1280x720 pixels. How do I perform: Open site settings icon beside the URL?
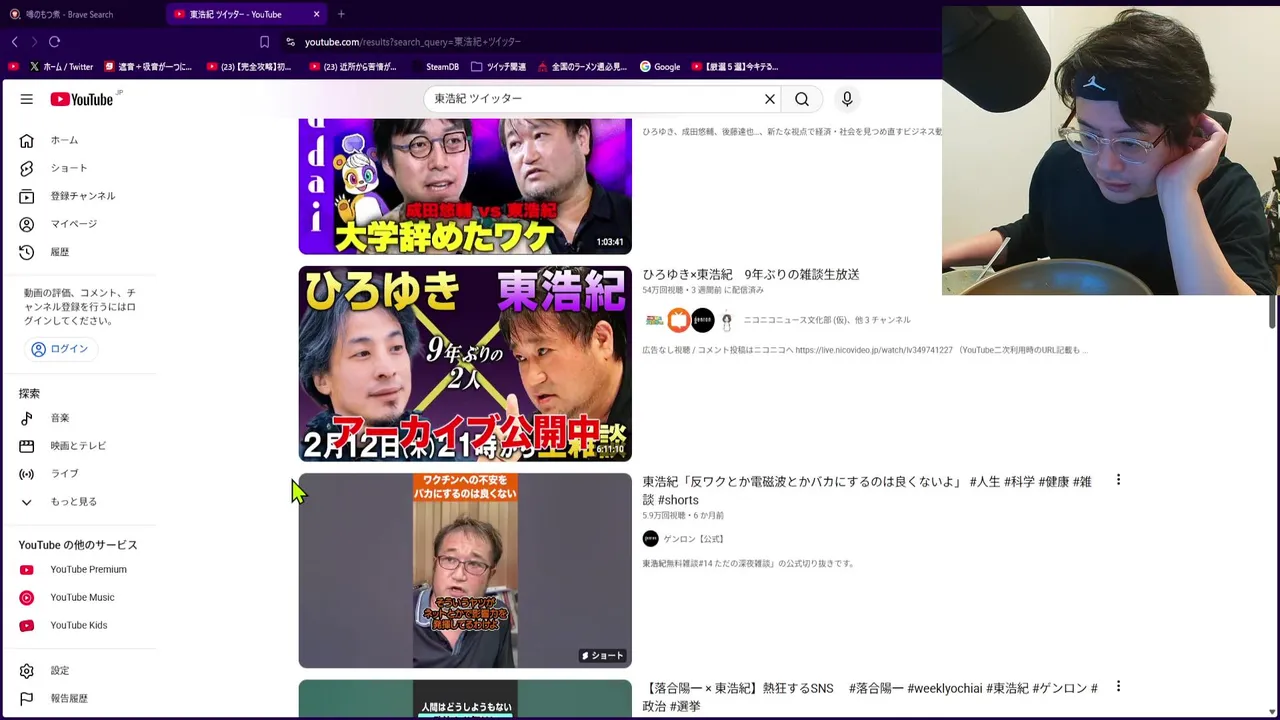pos(290,42)
